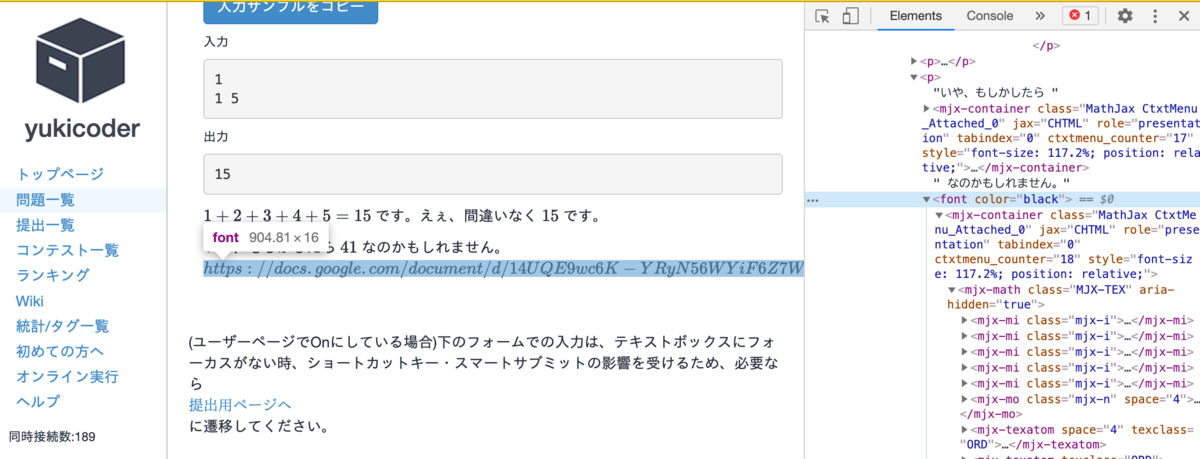Open トップページ in the sidebar
The height and width of the screenshot is (459, 1200).
[x=60, y=174]
